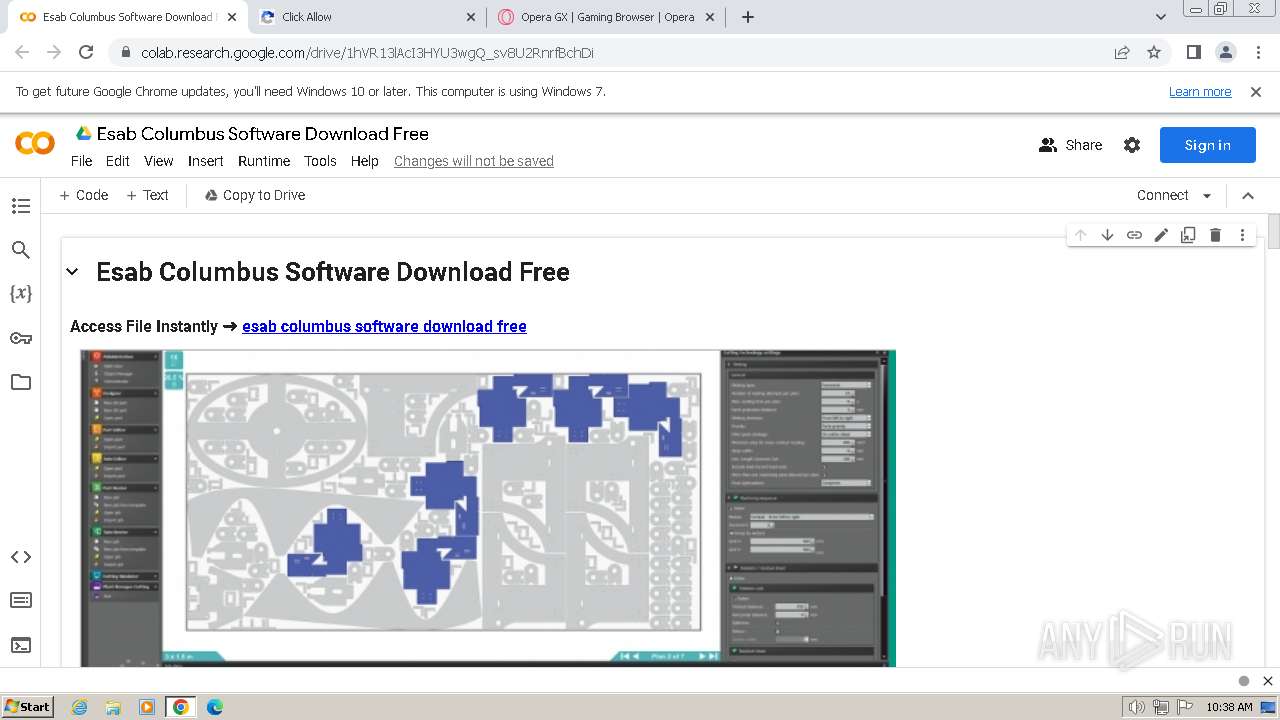Click the software screenshot image
The width and height of the screenshot is (1280, 720).
tap(488, 508)
